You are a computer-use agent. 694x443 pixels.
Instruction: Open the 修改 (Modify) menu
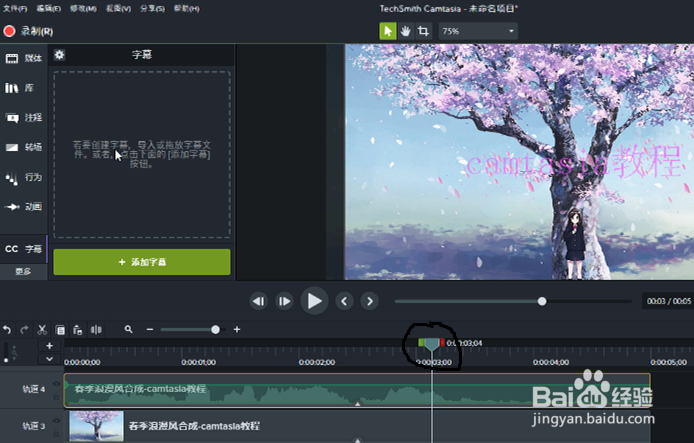[x=83, y=8]
